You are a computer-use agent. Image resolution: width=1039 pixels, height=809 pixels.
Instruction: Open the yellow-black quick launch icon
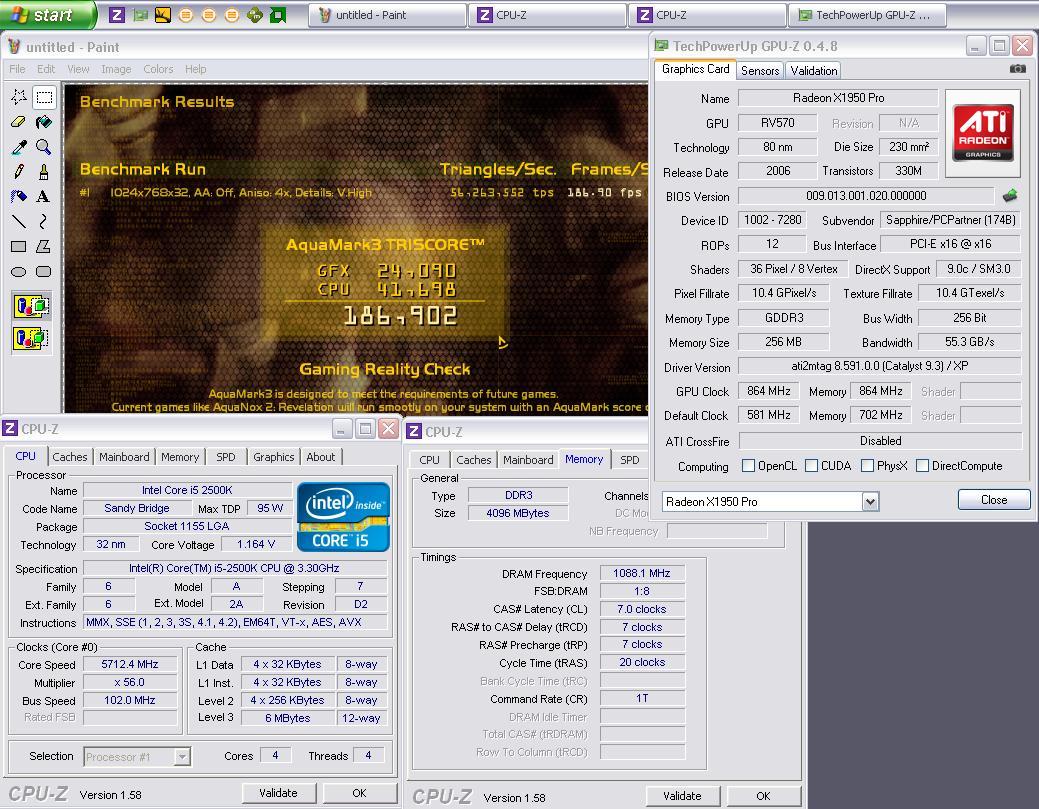pyautogui.click(x=162, y=15)
